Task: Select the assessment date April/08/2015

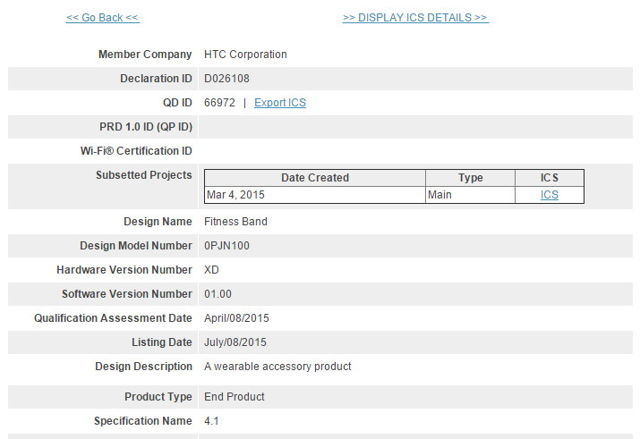Action: tap(236, 318)
